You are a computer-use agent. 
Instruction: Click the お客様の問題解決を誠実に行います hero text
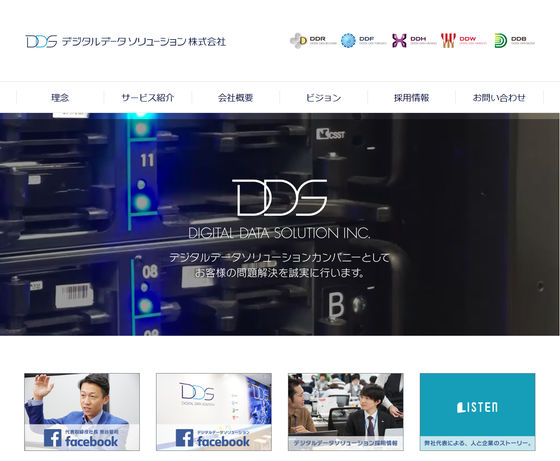pyautogui.click(x=279, y=273)
